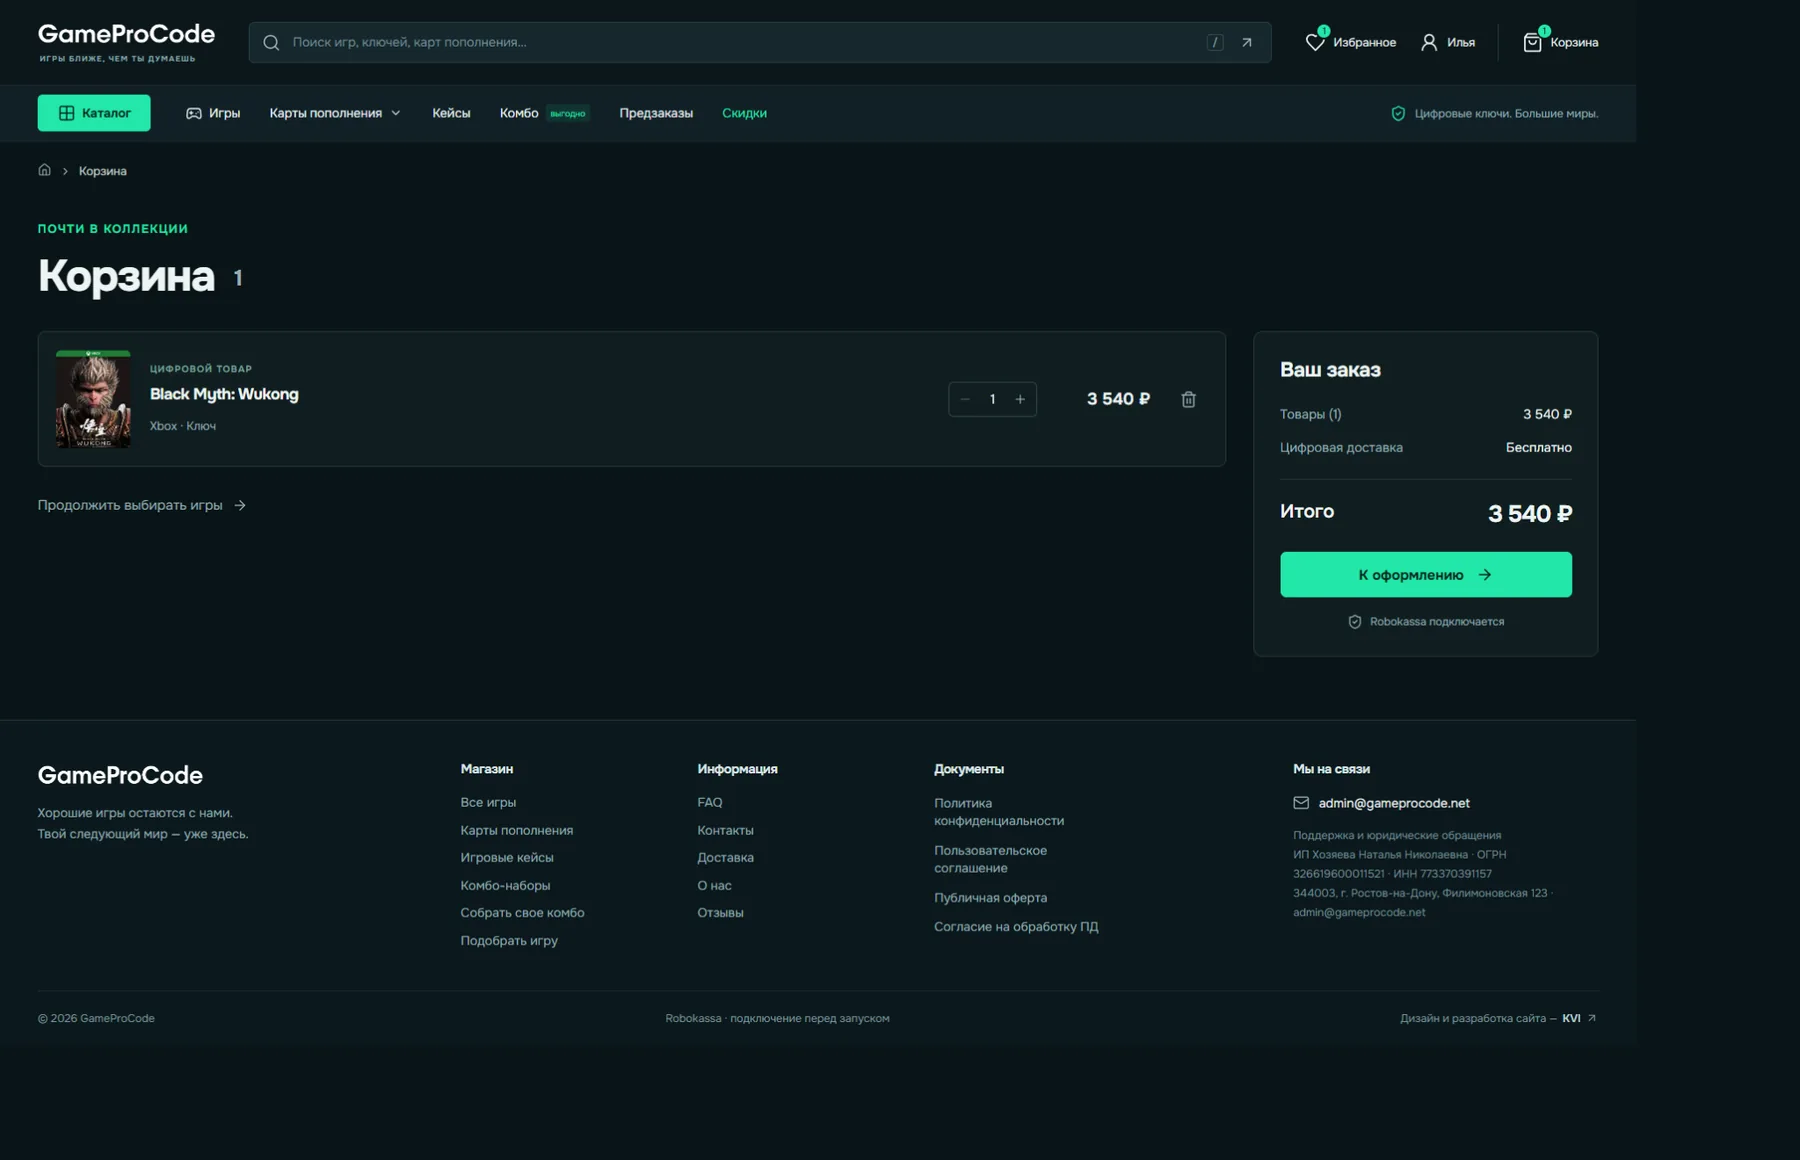This screenshot has height=1160, width=1800.
Task: Expand Карты пополнения dropdown
Action: tap(335, 113)
